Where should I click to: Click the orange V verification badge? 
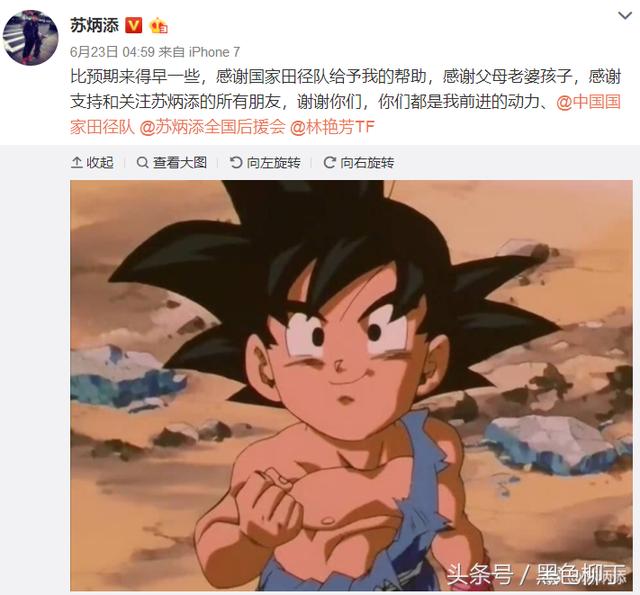pyautogui.click(x=133, y=25)
